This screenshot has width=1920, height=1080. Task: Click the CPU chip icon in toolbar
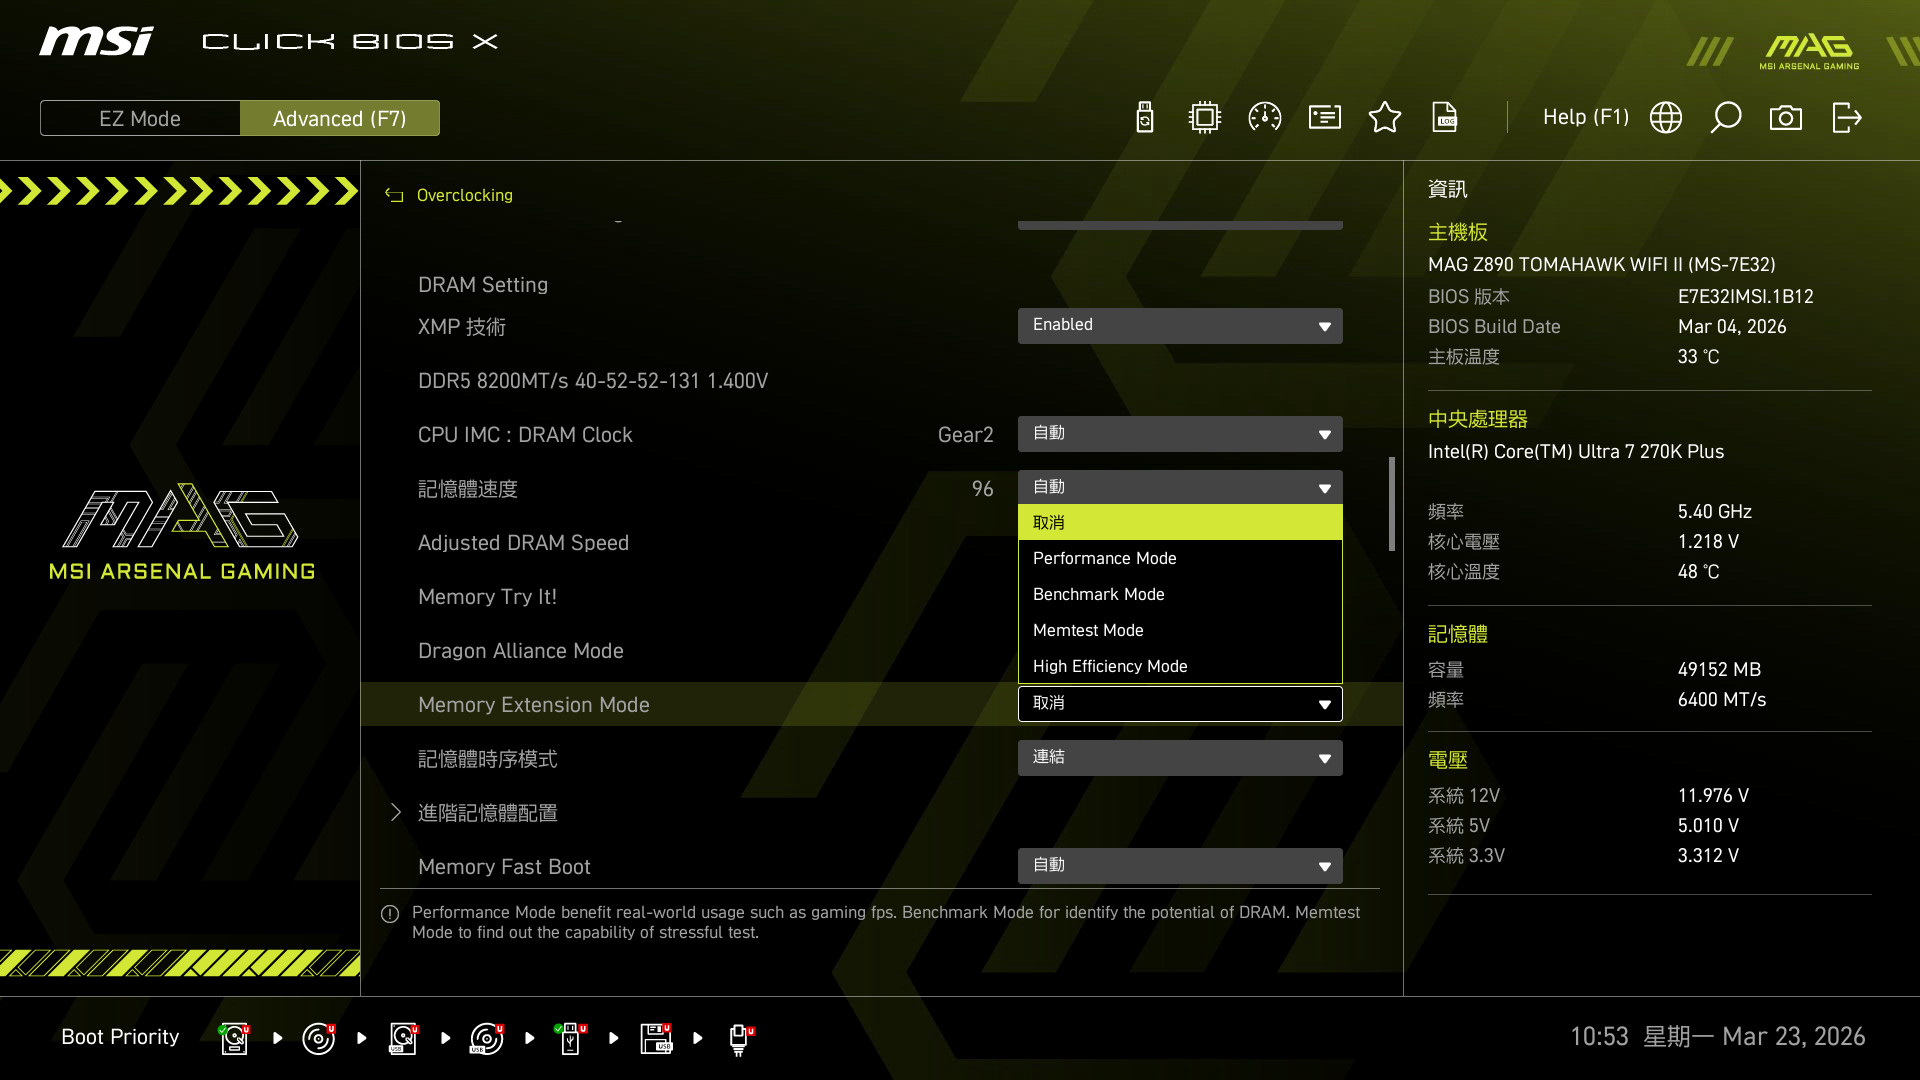click(x=1205, y=118)
